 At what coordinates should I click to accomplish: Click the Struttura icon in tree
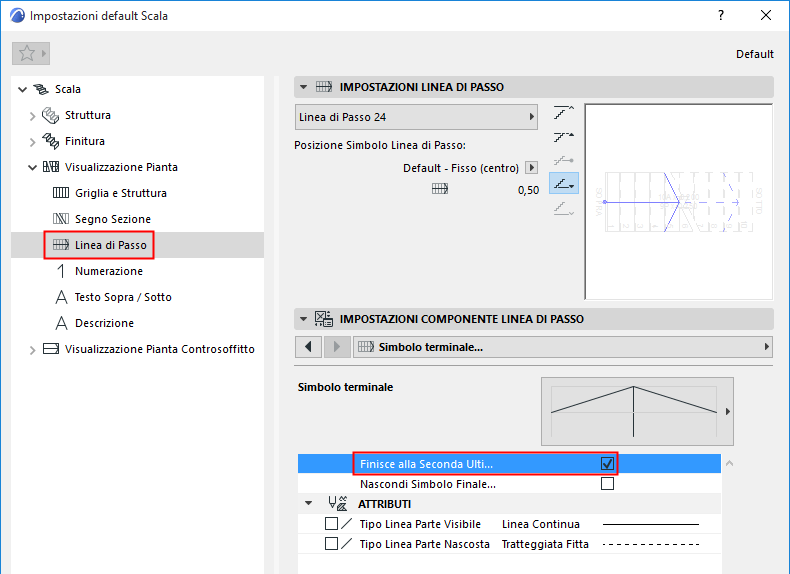pyautogui.click(x=50, y=115)
